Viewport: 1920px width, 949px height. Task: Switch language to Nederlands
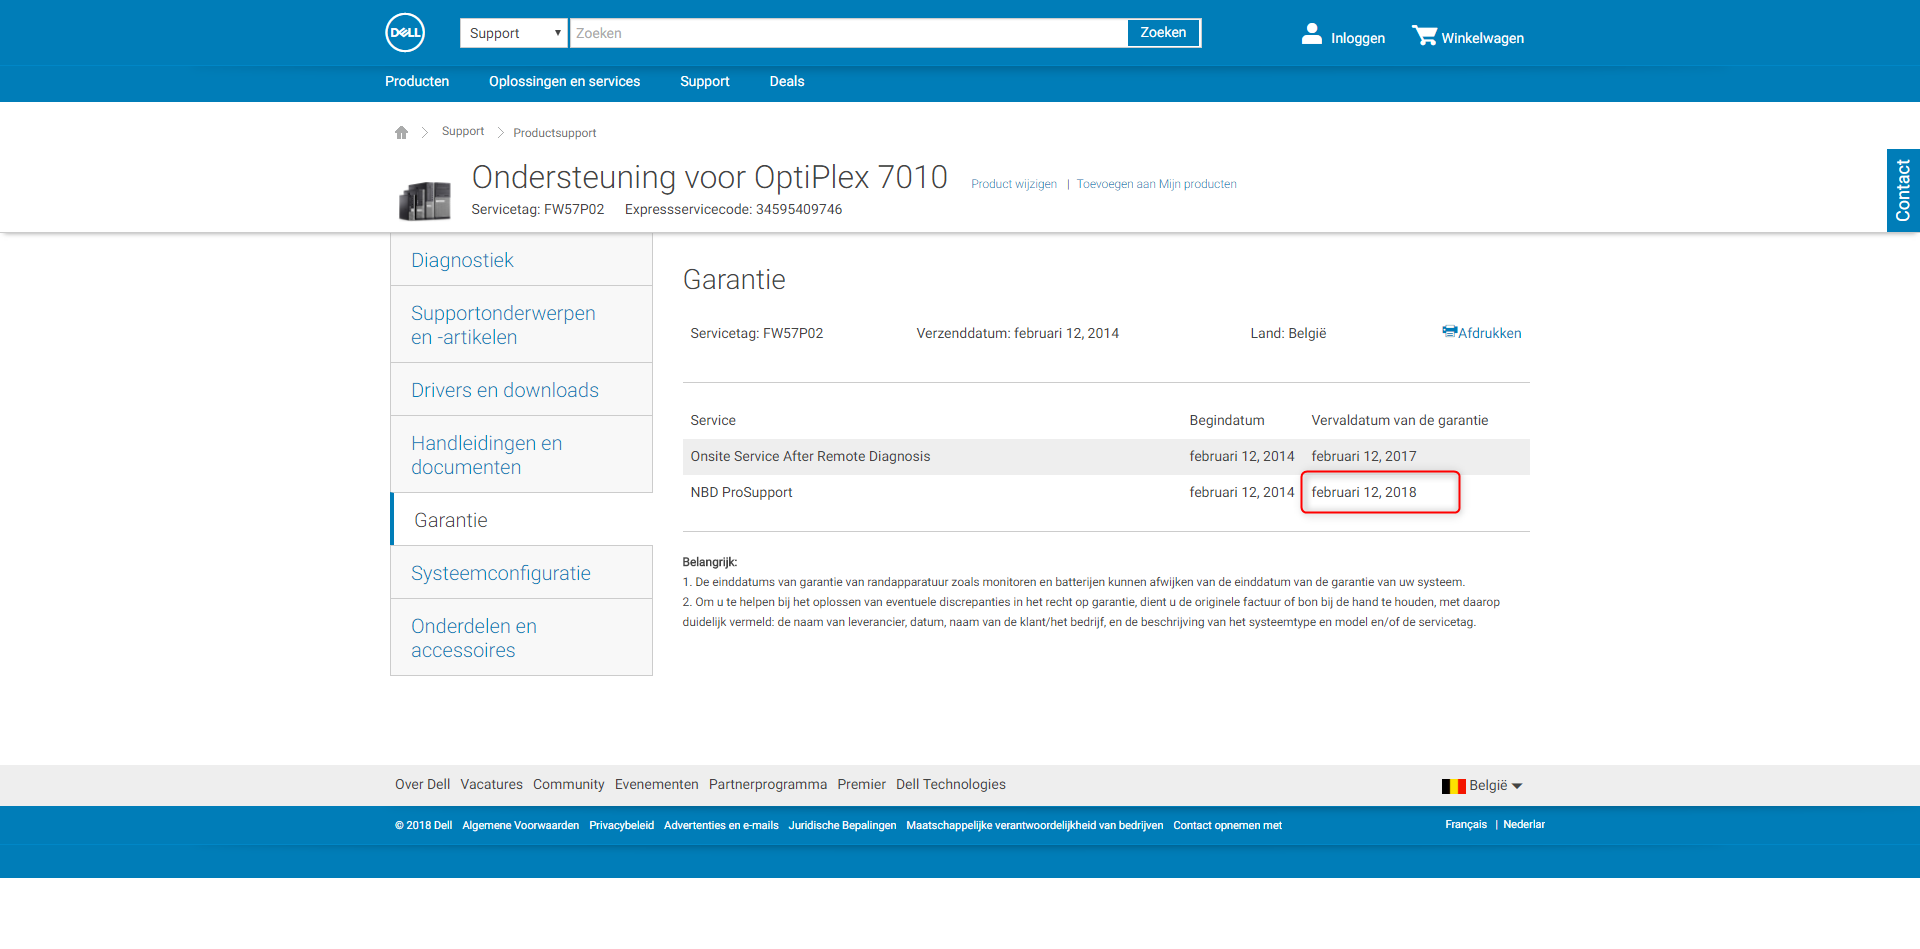coord(1524,825)
